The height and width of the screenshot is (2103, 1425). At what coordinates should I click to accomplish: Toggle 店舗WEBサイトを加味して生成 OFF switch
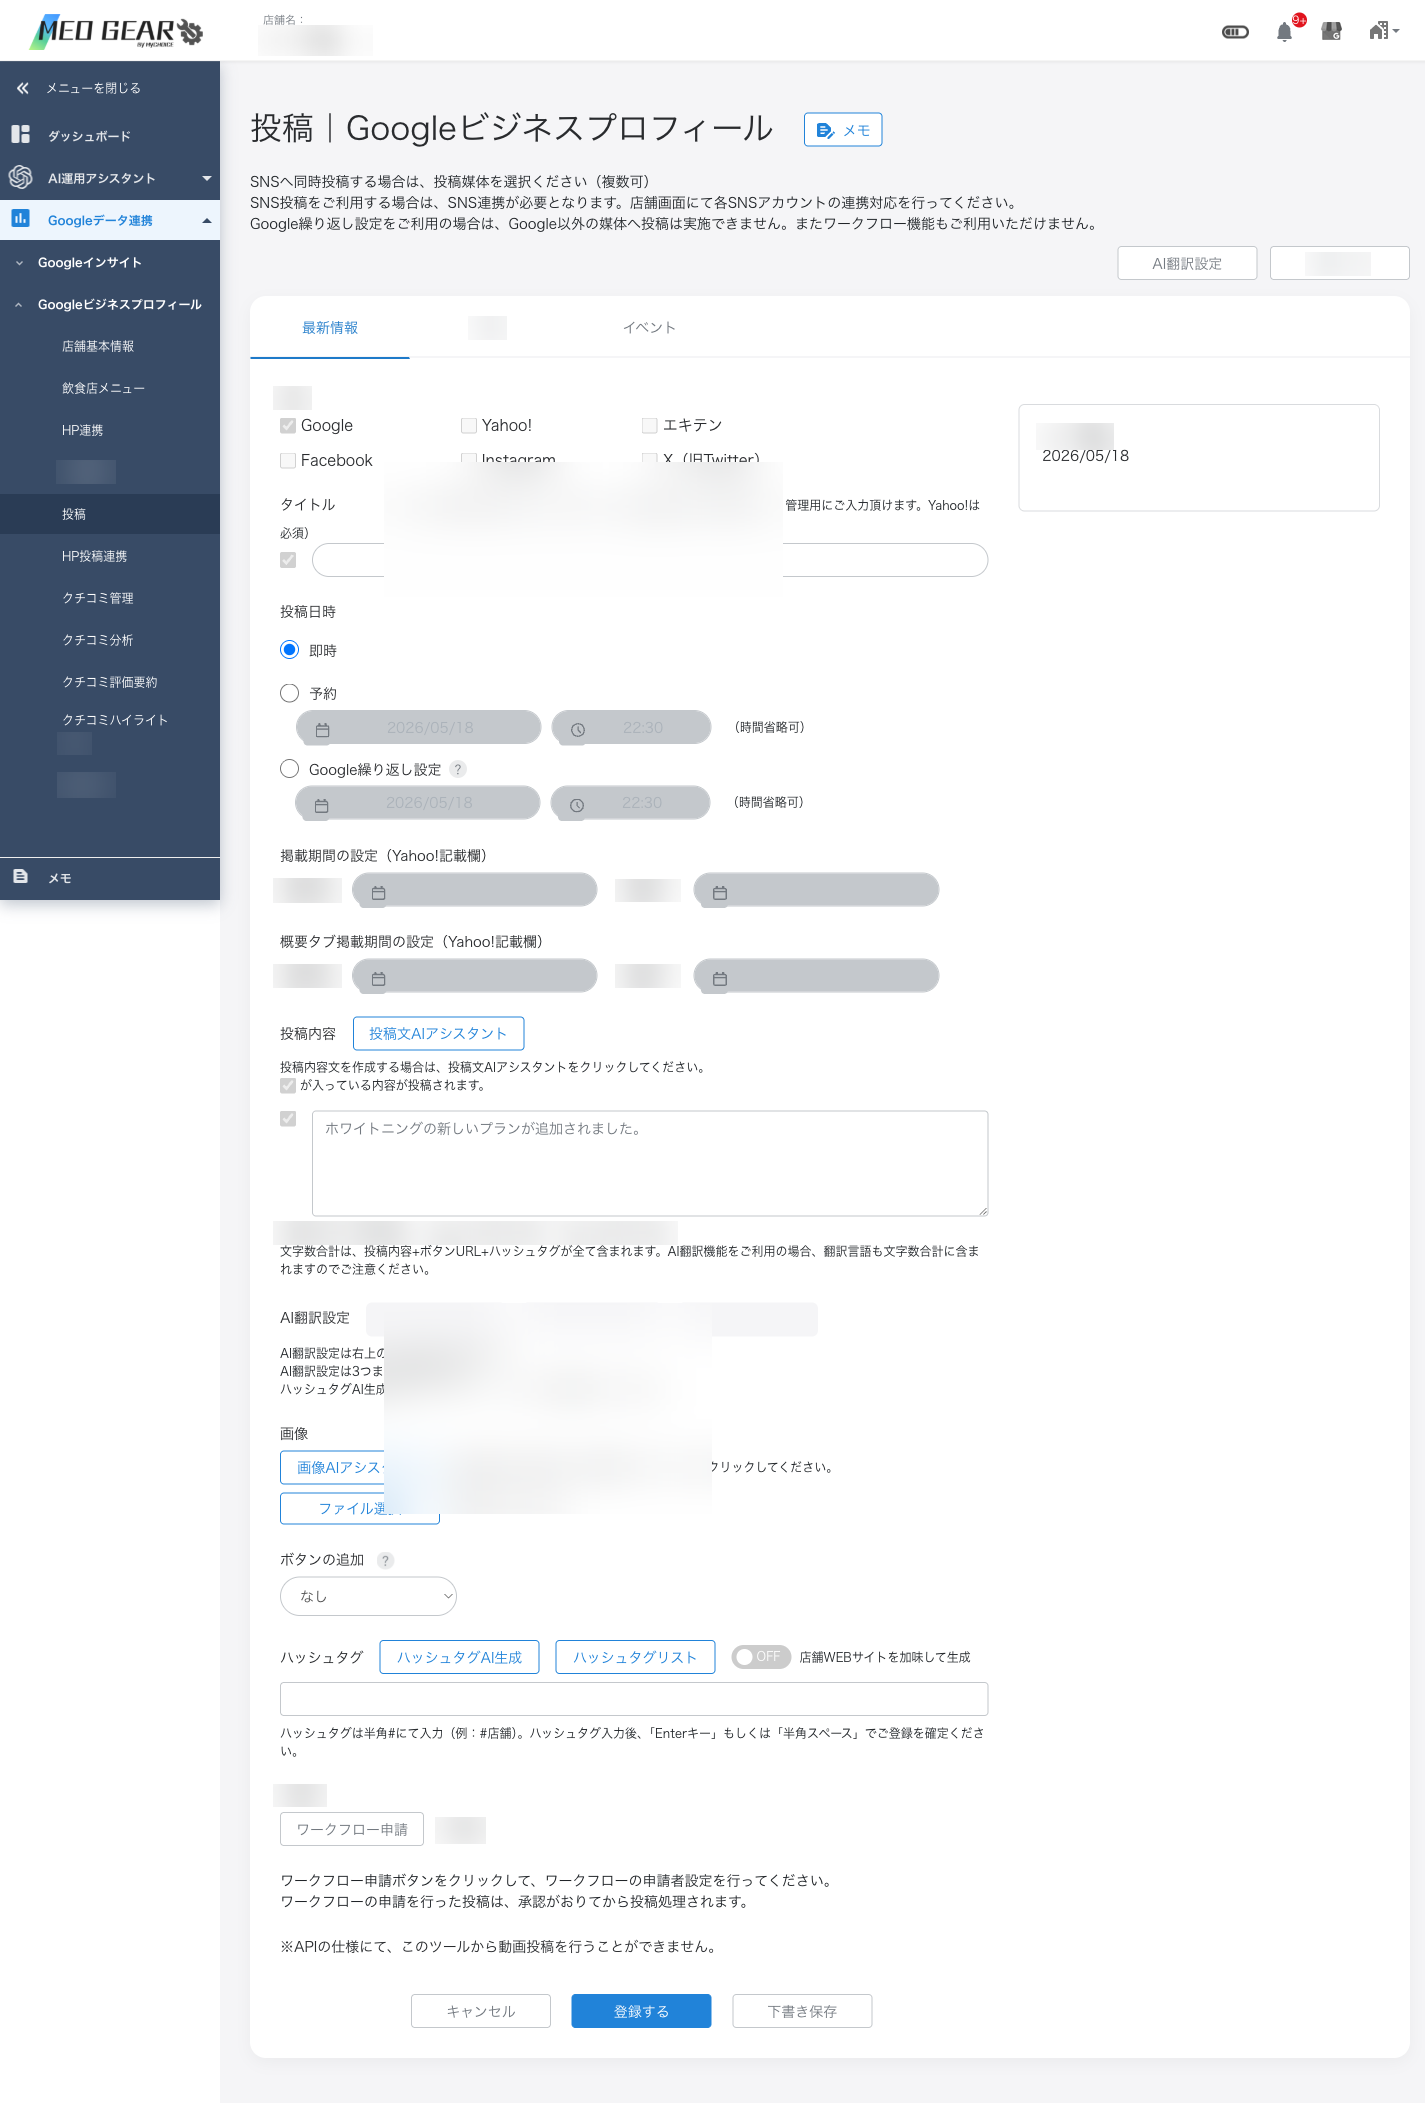coord(760,1656)
